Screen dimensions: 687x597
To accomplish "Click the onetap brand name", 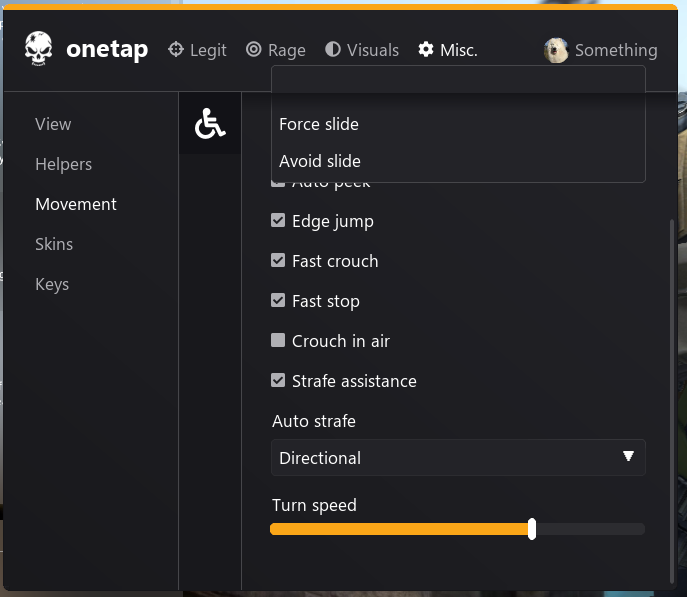I will (x=107, y=49).
